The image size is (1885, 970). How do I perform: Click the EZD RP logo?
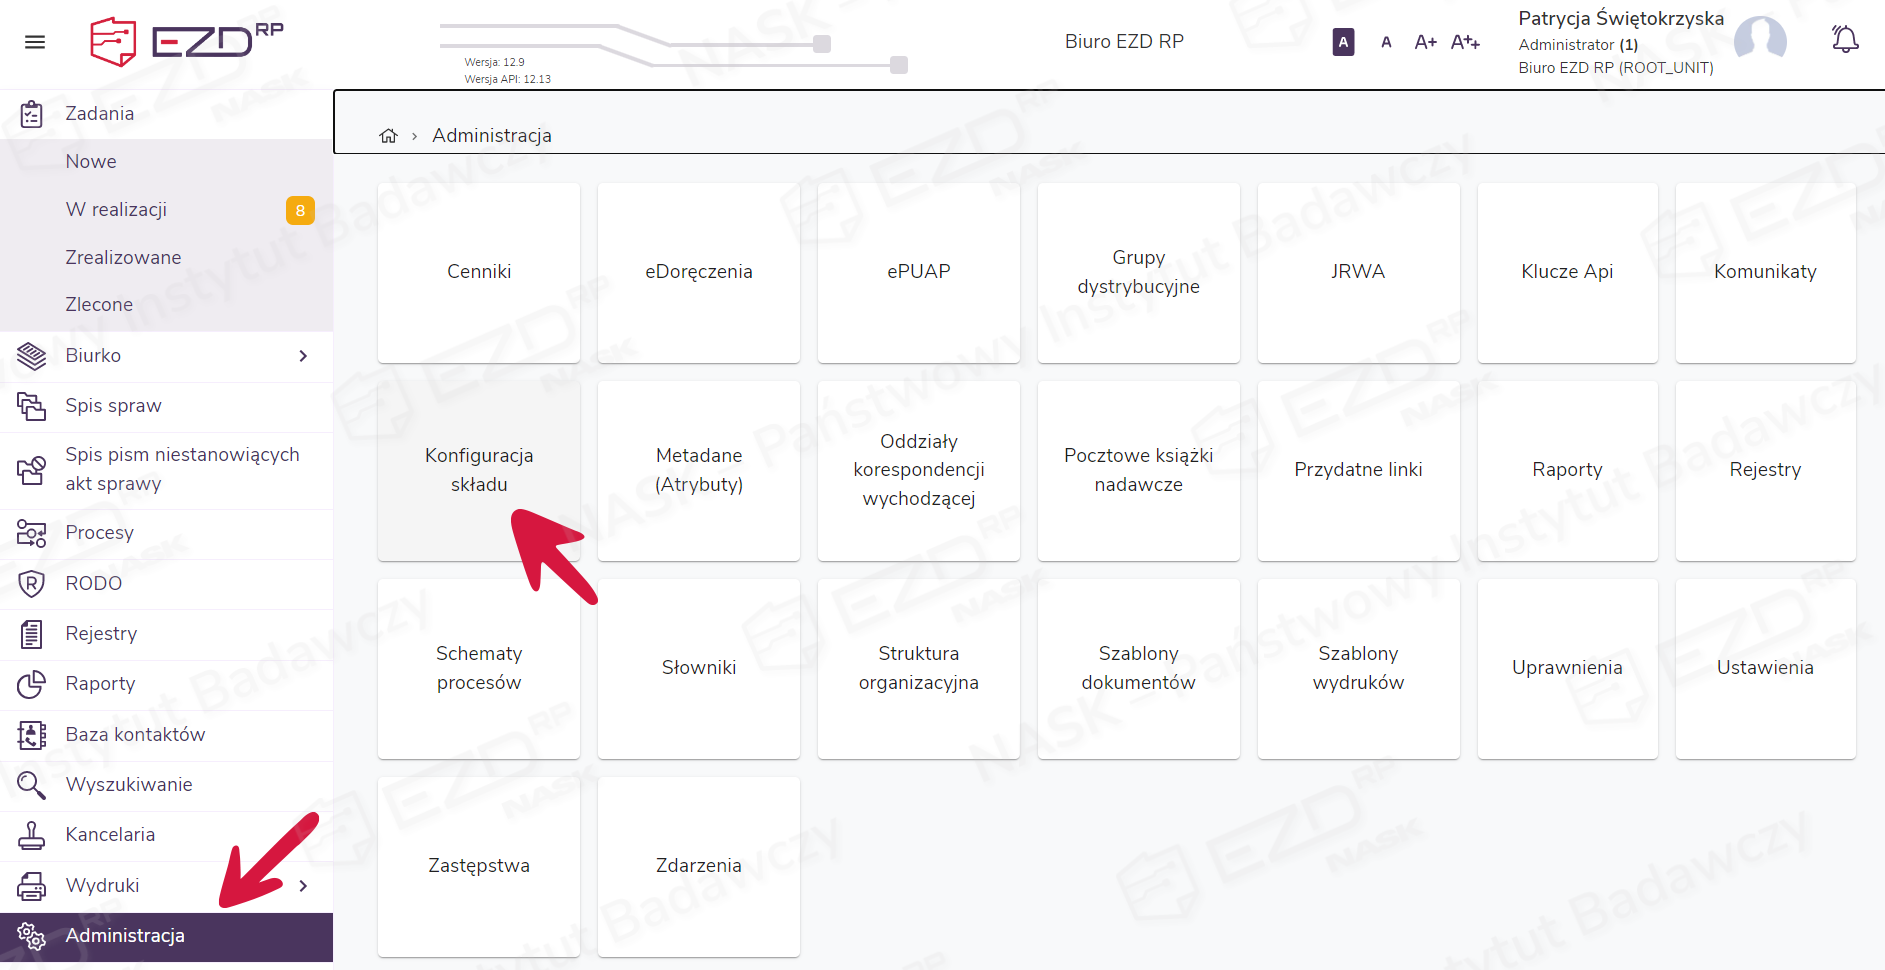click(x=187, y=42)
